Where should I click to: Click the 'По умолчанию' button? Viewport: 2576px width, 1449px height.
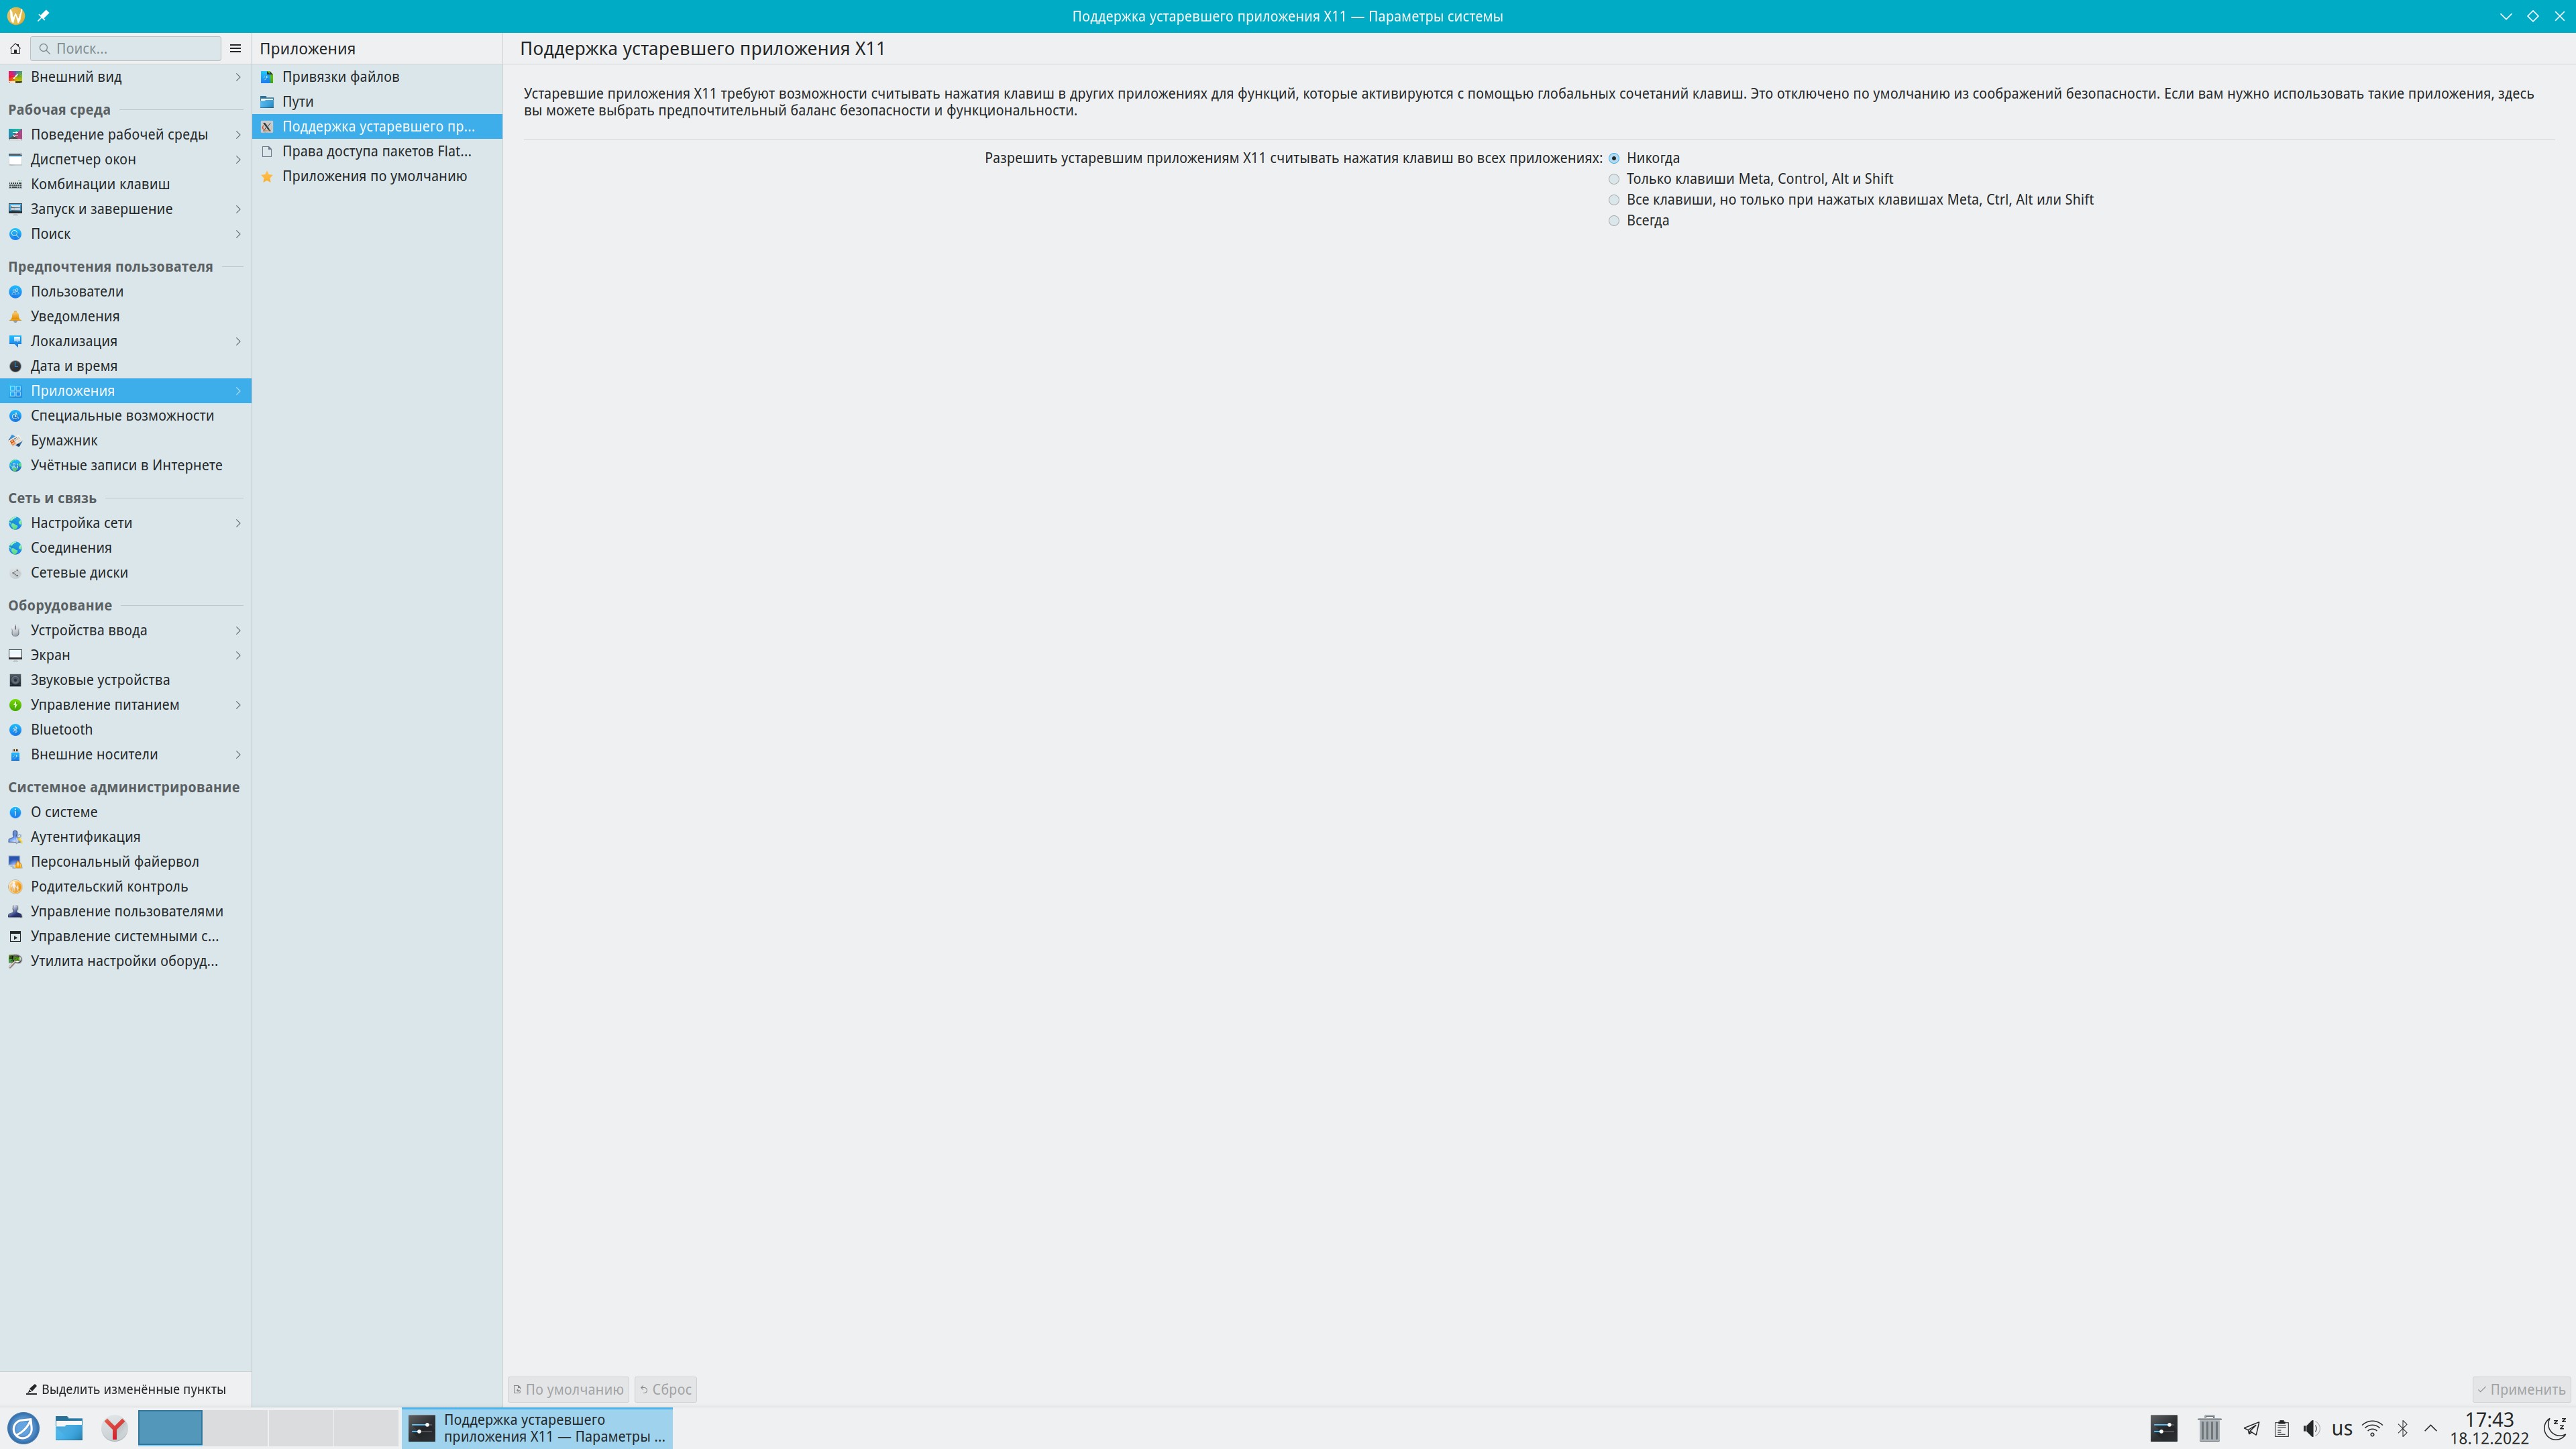point(568,1389)
